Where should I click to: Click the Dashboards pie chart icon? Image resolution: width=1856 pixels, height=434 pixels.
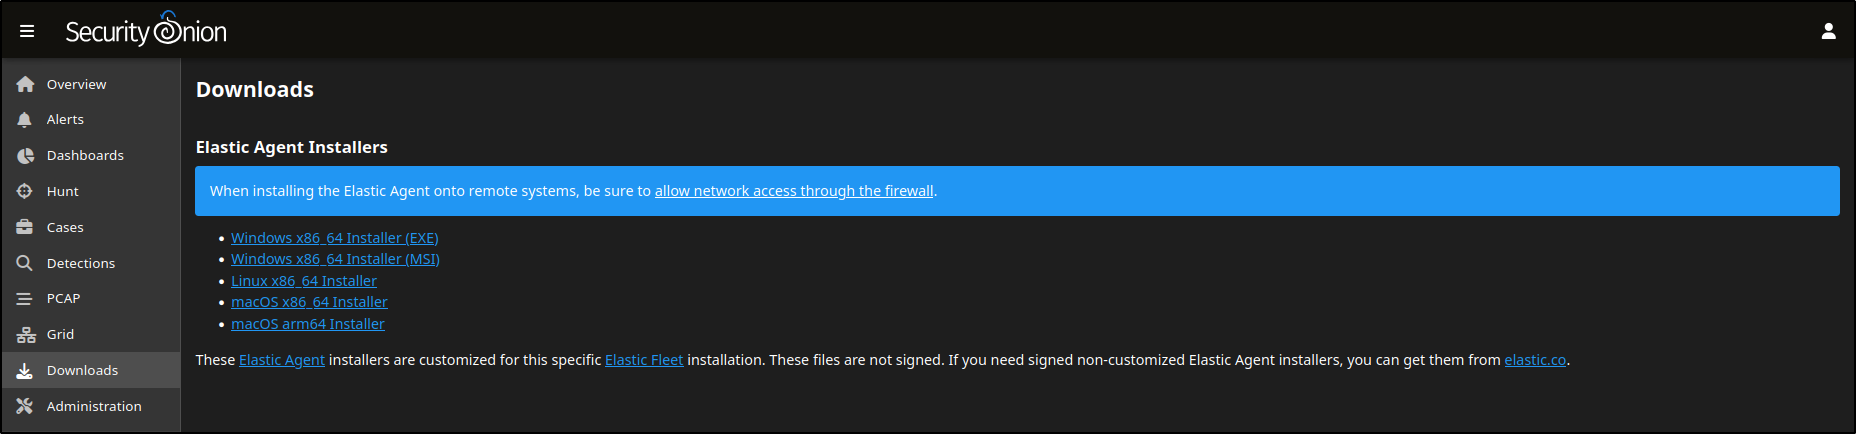tap(25, 156)
